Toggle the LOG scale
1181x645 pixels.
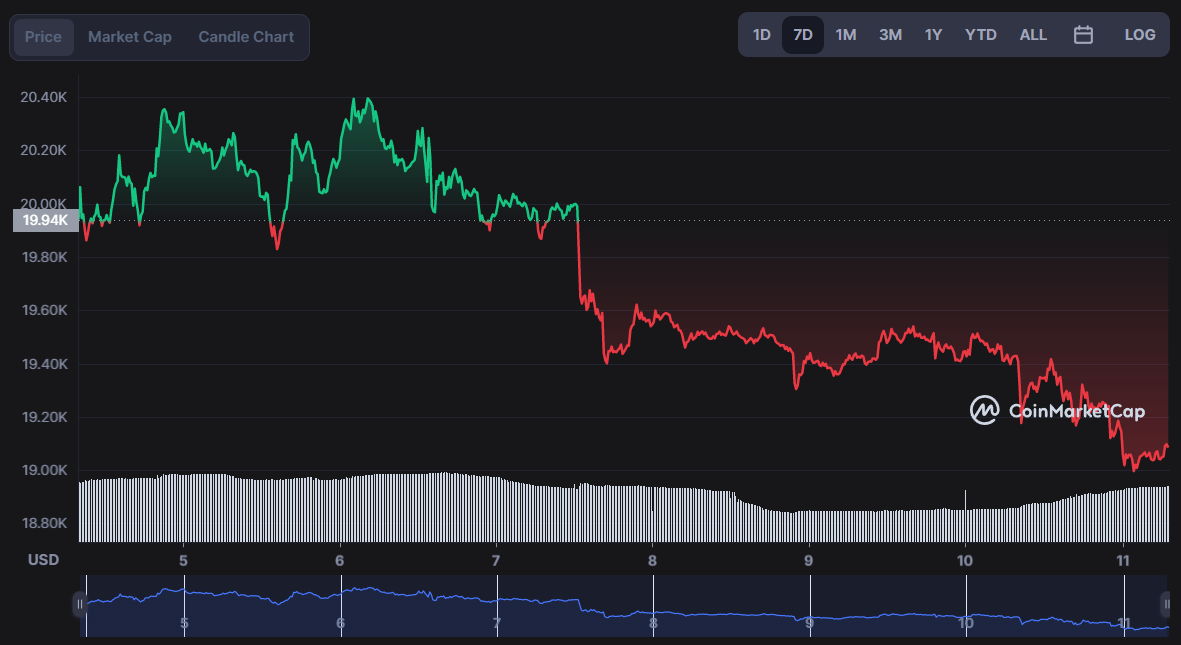[x=1140, y=35]
